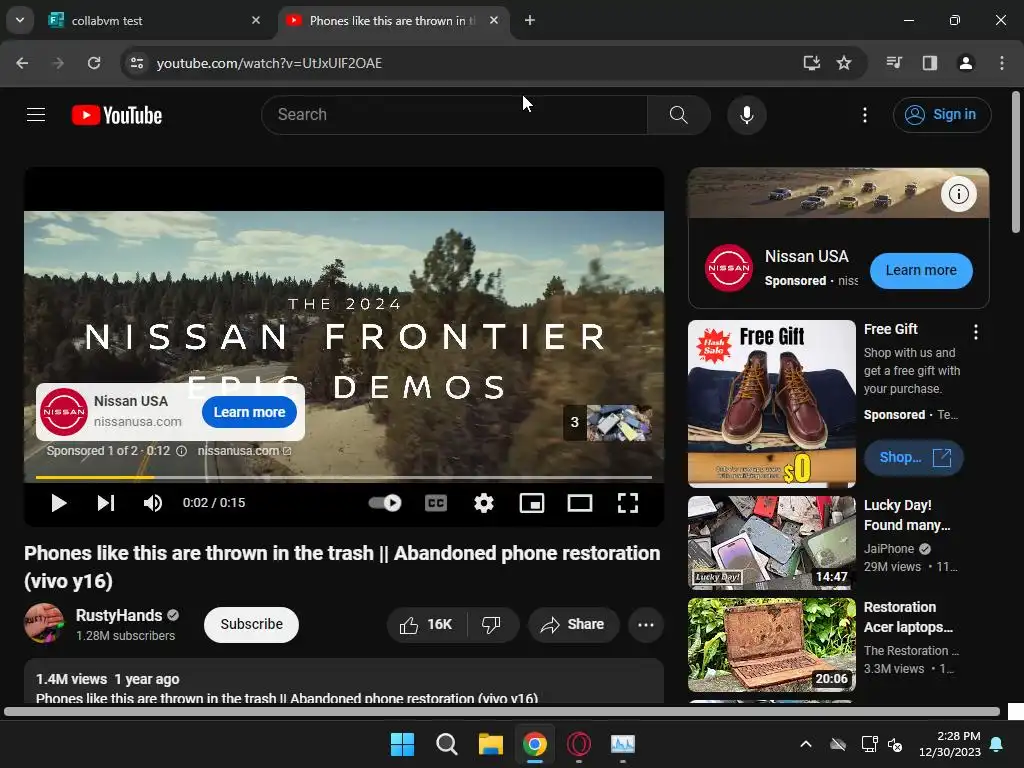
Task: Open Windows Start menu
Action: pyautogui.click(x=402, y=744)
